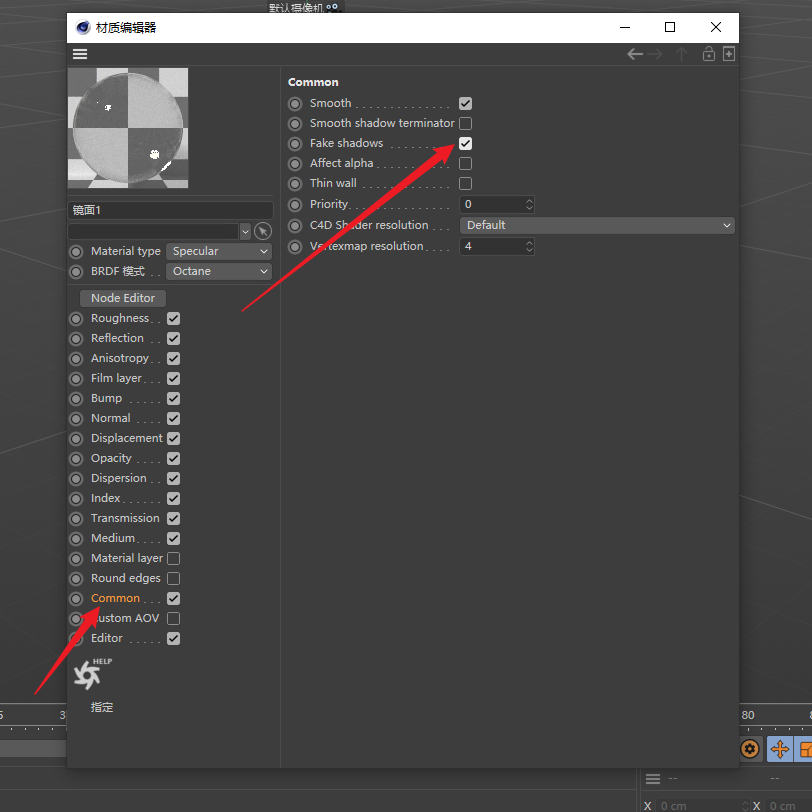Viewport: 812px width, 812px height.
Task: Click the Octane help logo icon
Action: [x=88, y=676]
